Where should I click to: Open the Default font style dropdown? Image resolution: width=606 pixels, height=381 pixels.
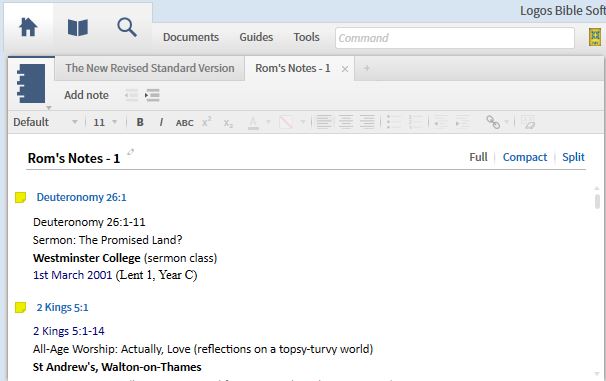click(45, 122)
